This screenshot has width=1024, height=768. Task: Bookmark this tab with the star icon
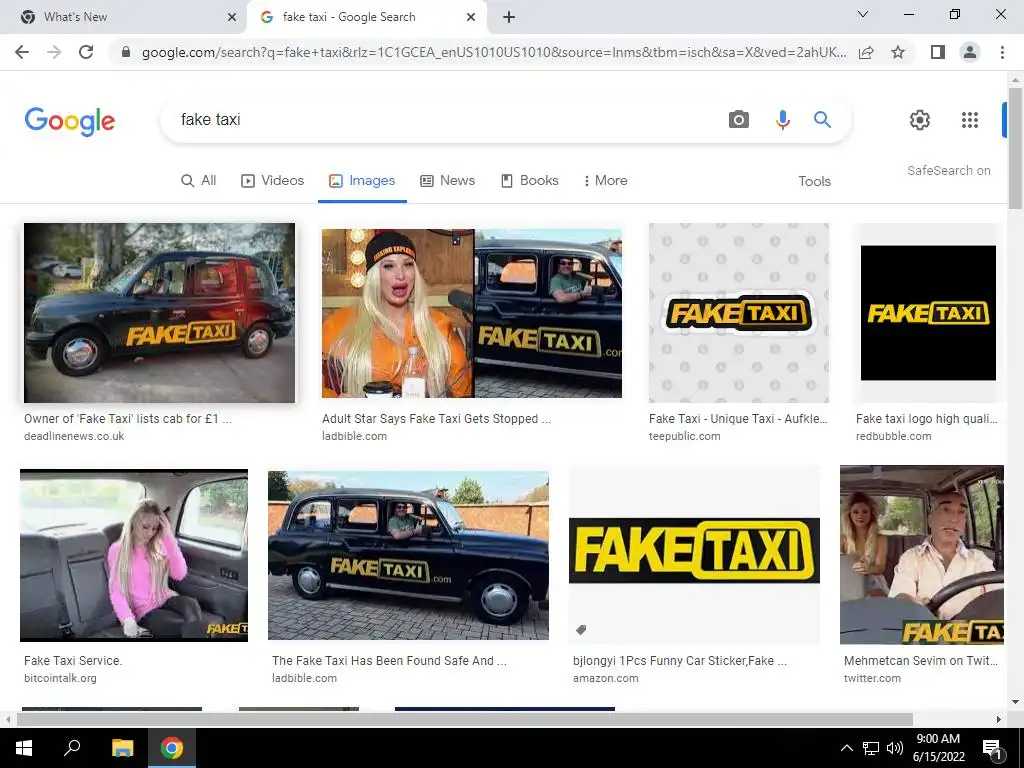coord(898,52)
